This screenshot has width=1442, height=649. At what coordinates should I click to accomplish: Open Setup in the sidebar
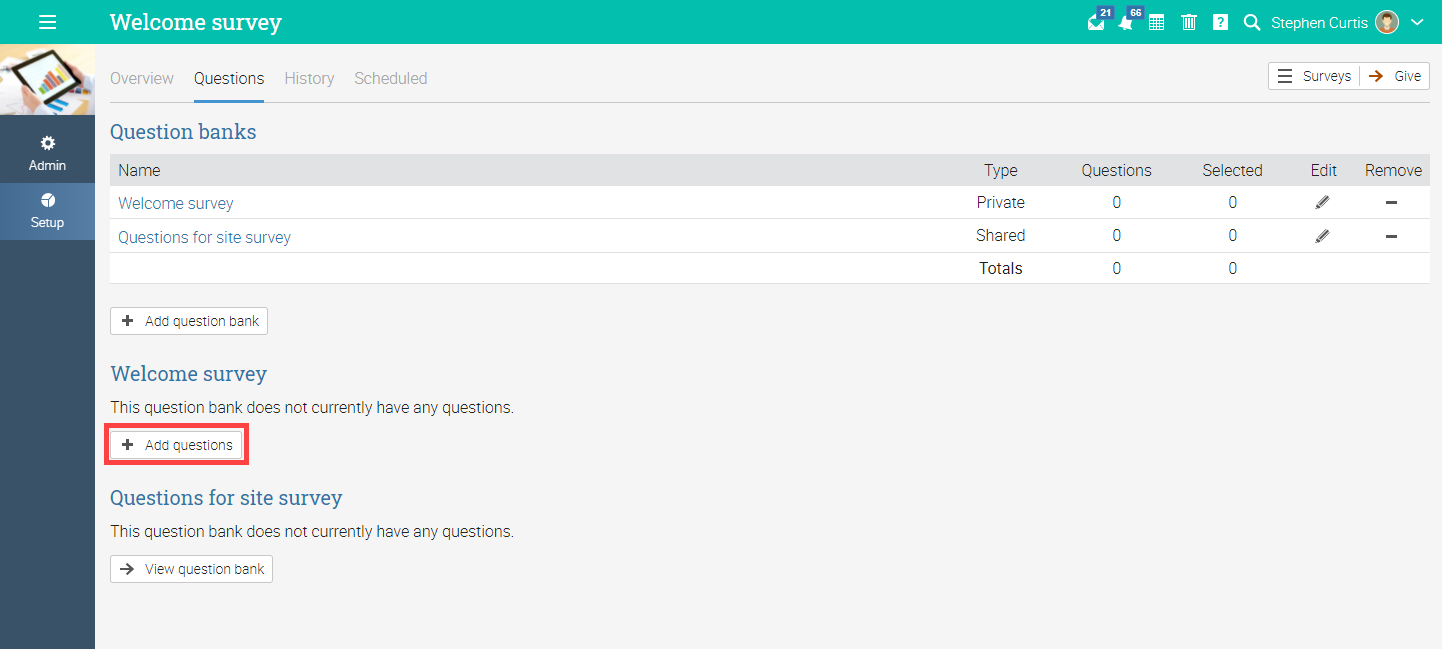point(47,211)
